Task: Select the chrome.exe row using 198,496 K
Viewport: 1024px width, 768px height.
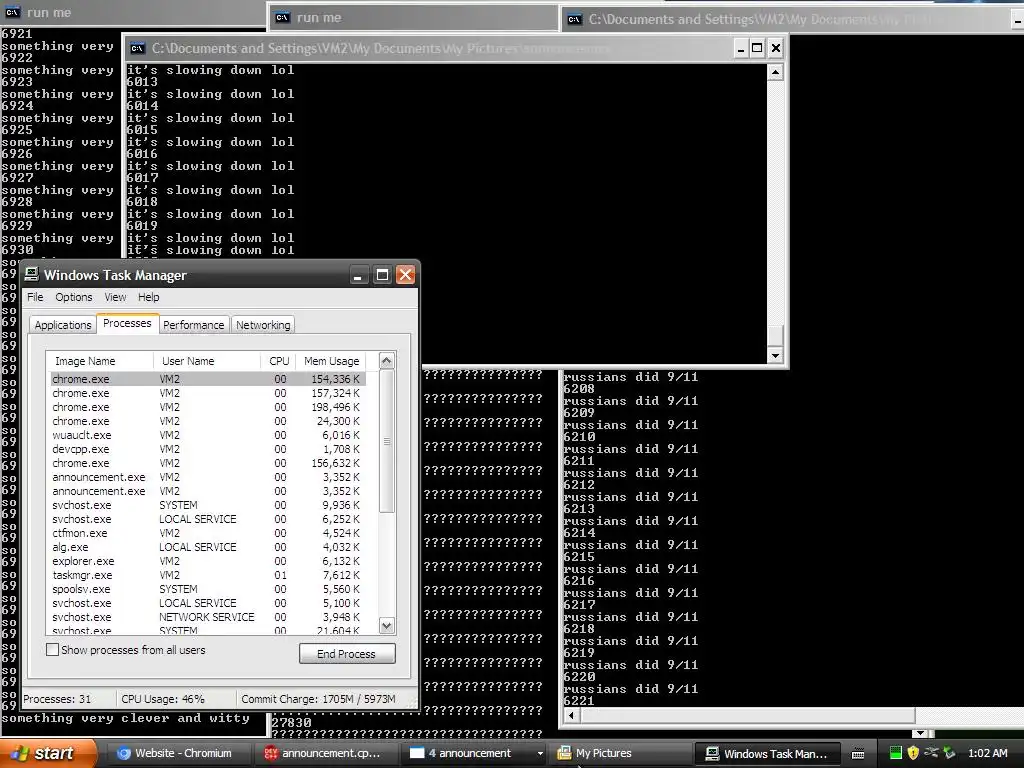Action: click(207, 407)
